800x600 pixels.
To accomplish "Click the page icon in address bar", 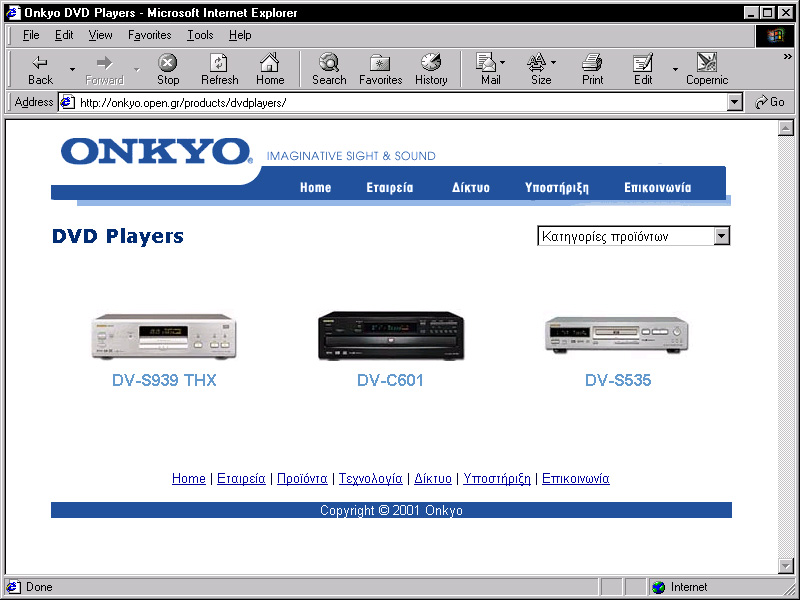I will 67,103.
